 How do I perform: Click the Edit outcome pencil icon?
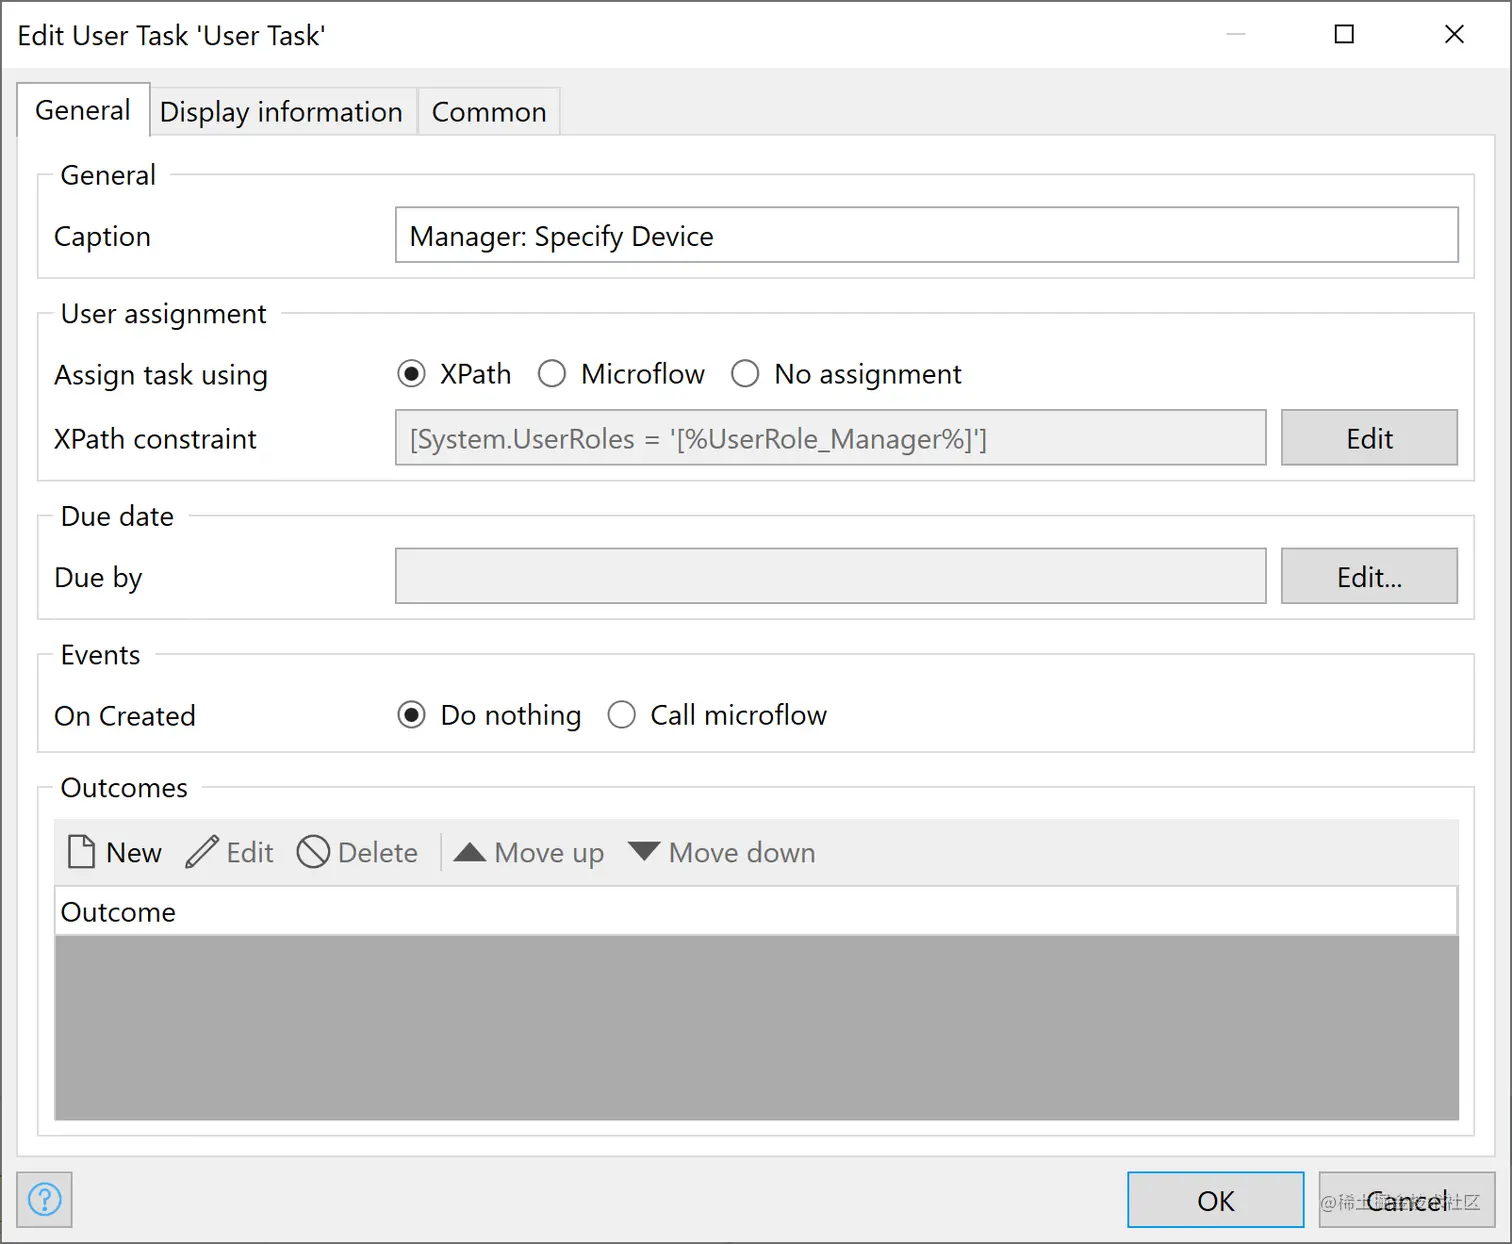tap(202, 852)
